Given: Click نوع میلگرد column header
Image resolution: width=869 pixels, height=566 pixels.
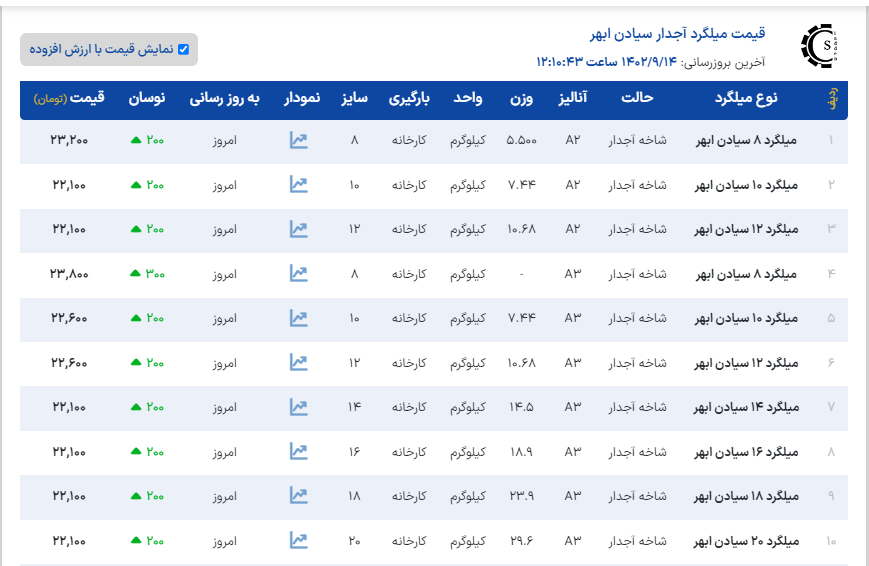Looking at the screenshot, I should coord(746,99).
